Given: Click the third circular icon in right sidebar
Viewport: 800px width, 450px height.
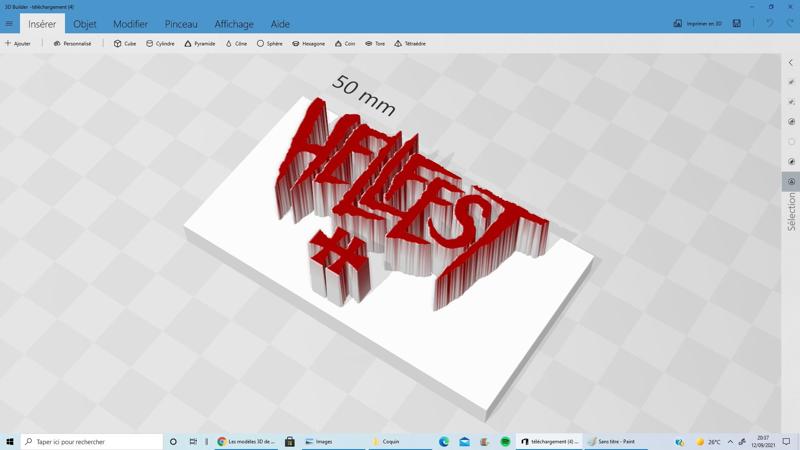Looking at the screenshot, I should pyautogui.click(x=791, y=122).
